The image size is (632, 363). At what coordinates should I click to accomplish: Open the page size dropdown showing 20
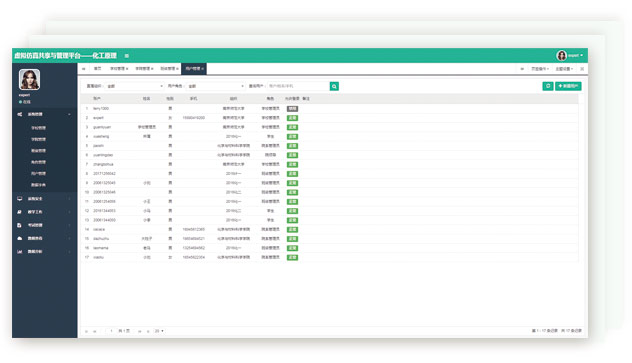(159, 331)
